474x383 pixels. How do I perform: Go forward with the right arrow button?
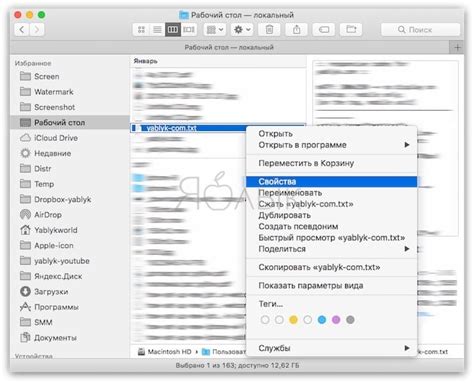[x=37, y=30]
